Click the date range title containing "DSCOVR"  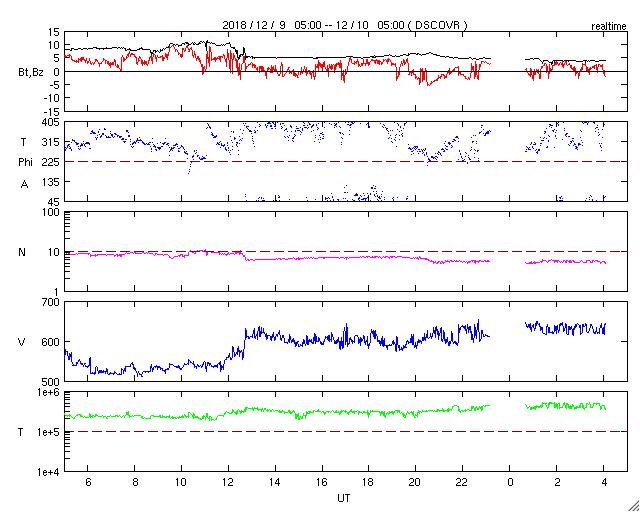[345, 25]
